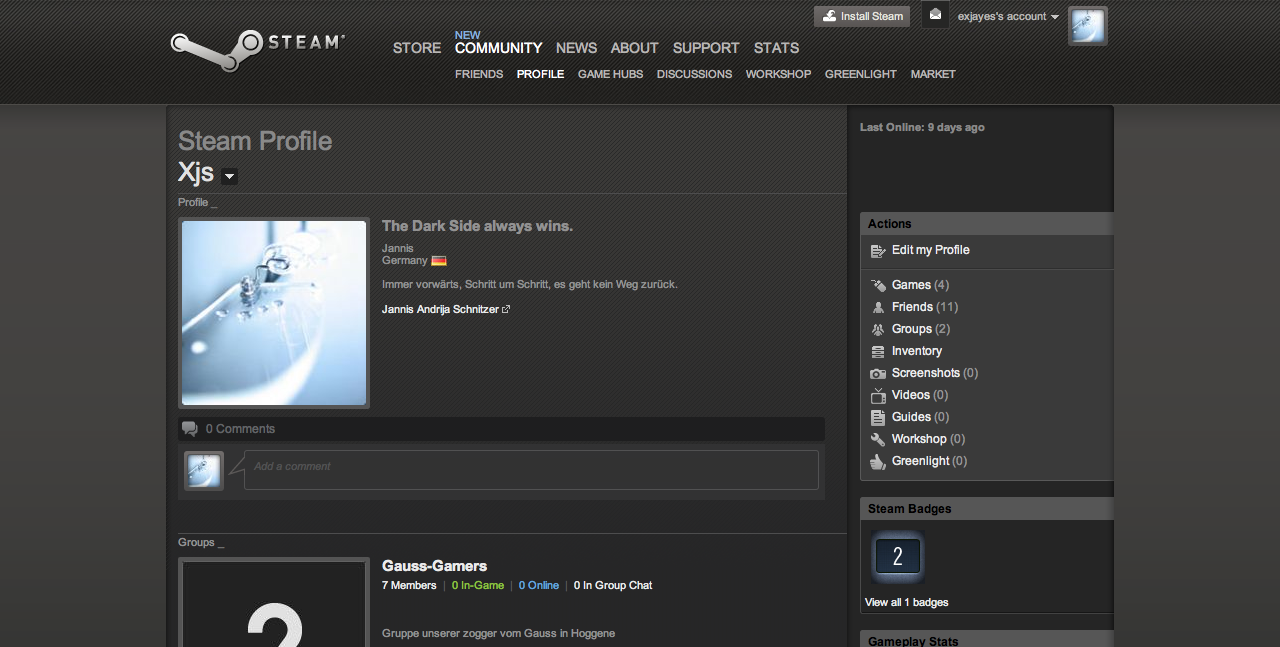This screenshot has width=1280, height=647.
Task: Click the Gauss-Gamers group image
Action: (x=274, y=602)
